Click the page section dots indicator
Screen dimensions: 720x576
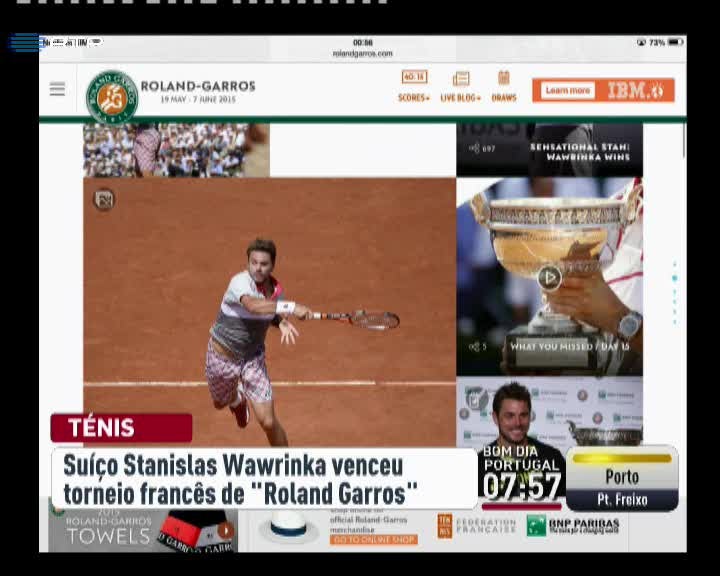pyautogui.click(x=674, y=293)
